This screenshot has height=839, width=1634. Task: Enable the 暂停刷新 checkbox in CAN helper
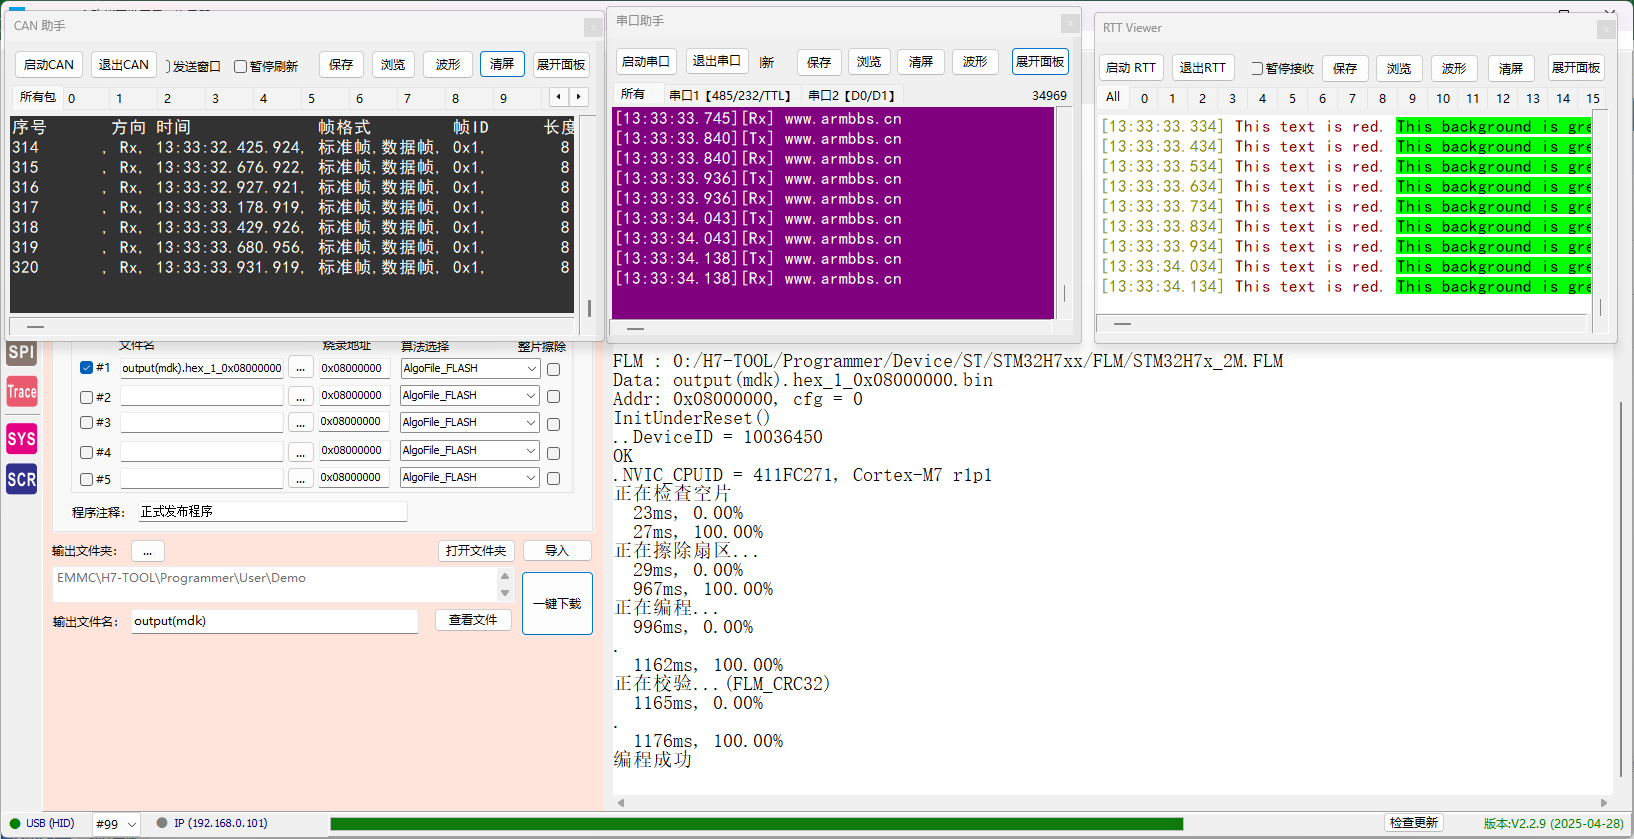point(240,66)
